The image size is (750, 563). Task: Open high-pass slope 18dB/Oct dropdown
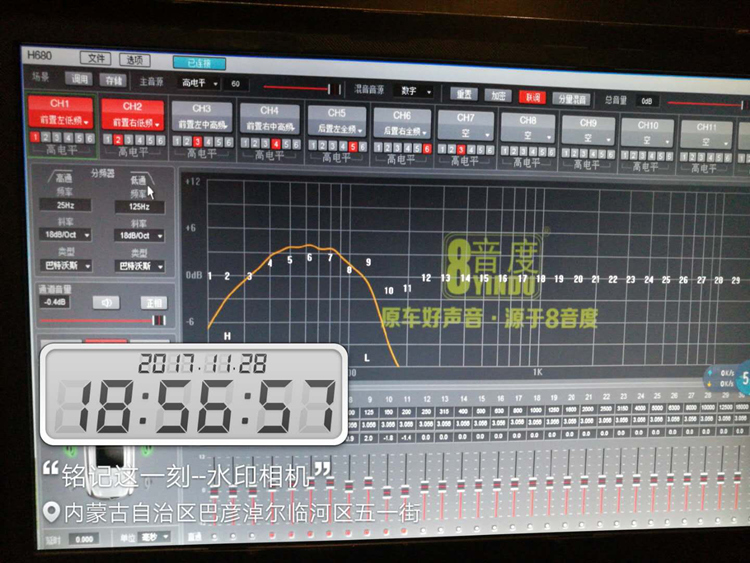click(65, 235)
